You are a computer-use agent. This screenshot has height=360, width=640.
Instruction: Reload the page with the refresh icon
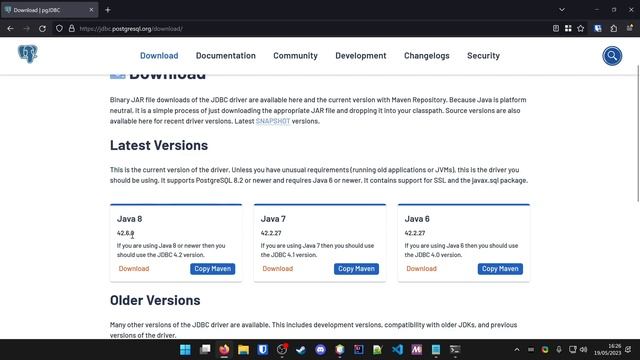(42, 29)
